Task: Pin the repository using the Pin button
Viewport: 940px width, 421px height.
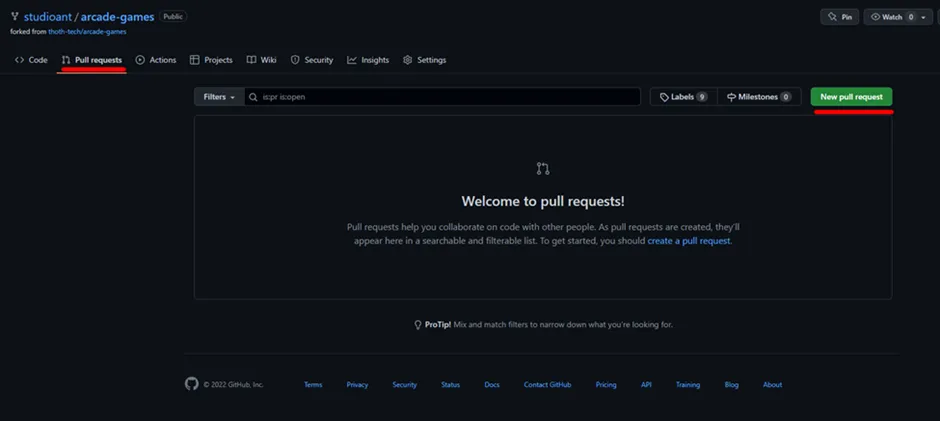Action: [x=838, y=17]
